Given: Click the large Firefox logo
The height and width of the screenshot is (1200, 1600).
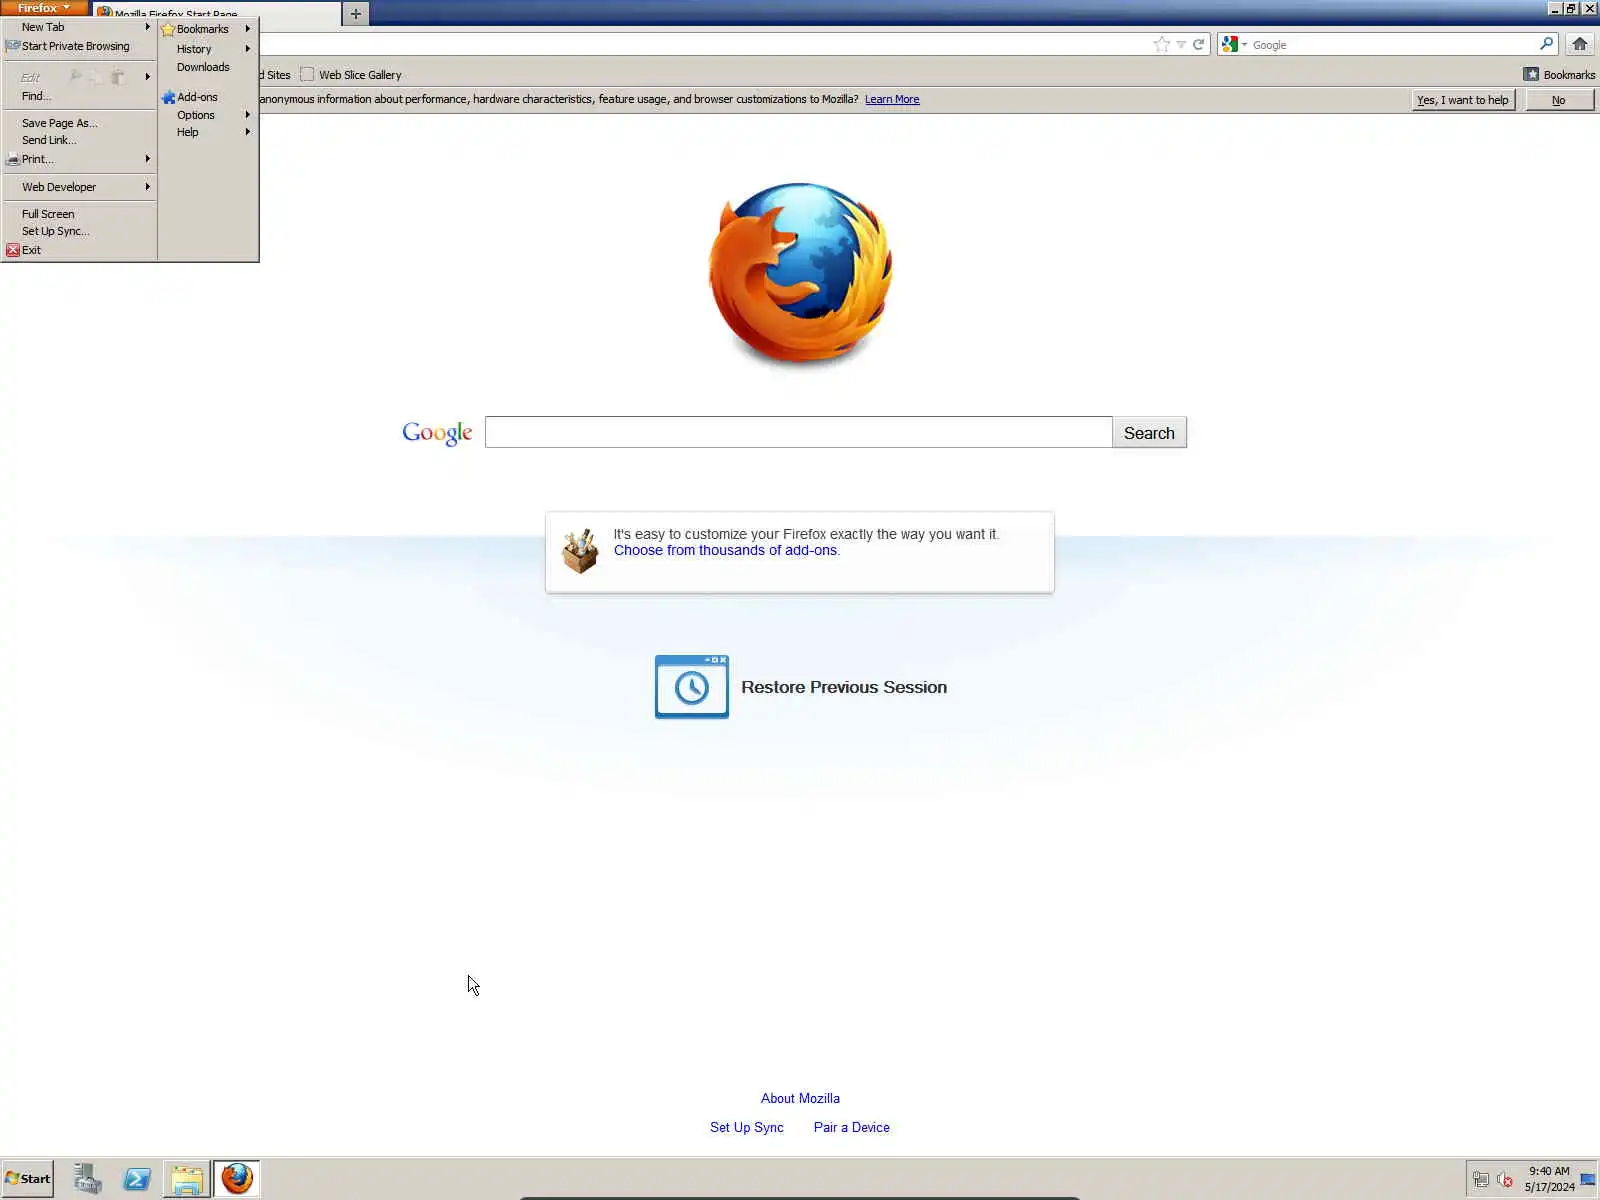Looking at the screenshot, I should (800, 273).
